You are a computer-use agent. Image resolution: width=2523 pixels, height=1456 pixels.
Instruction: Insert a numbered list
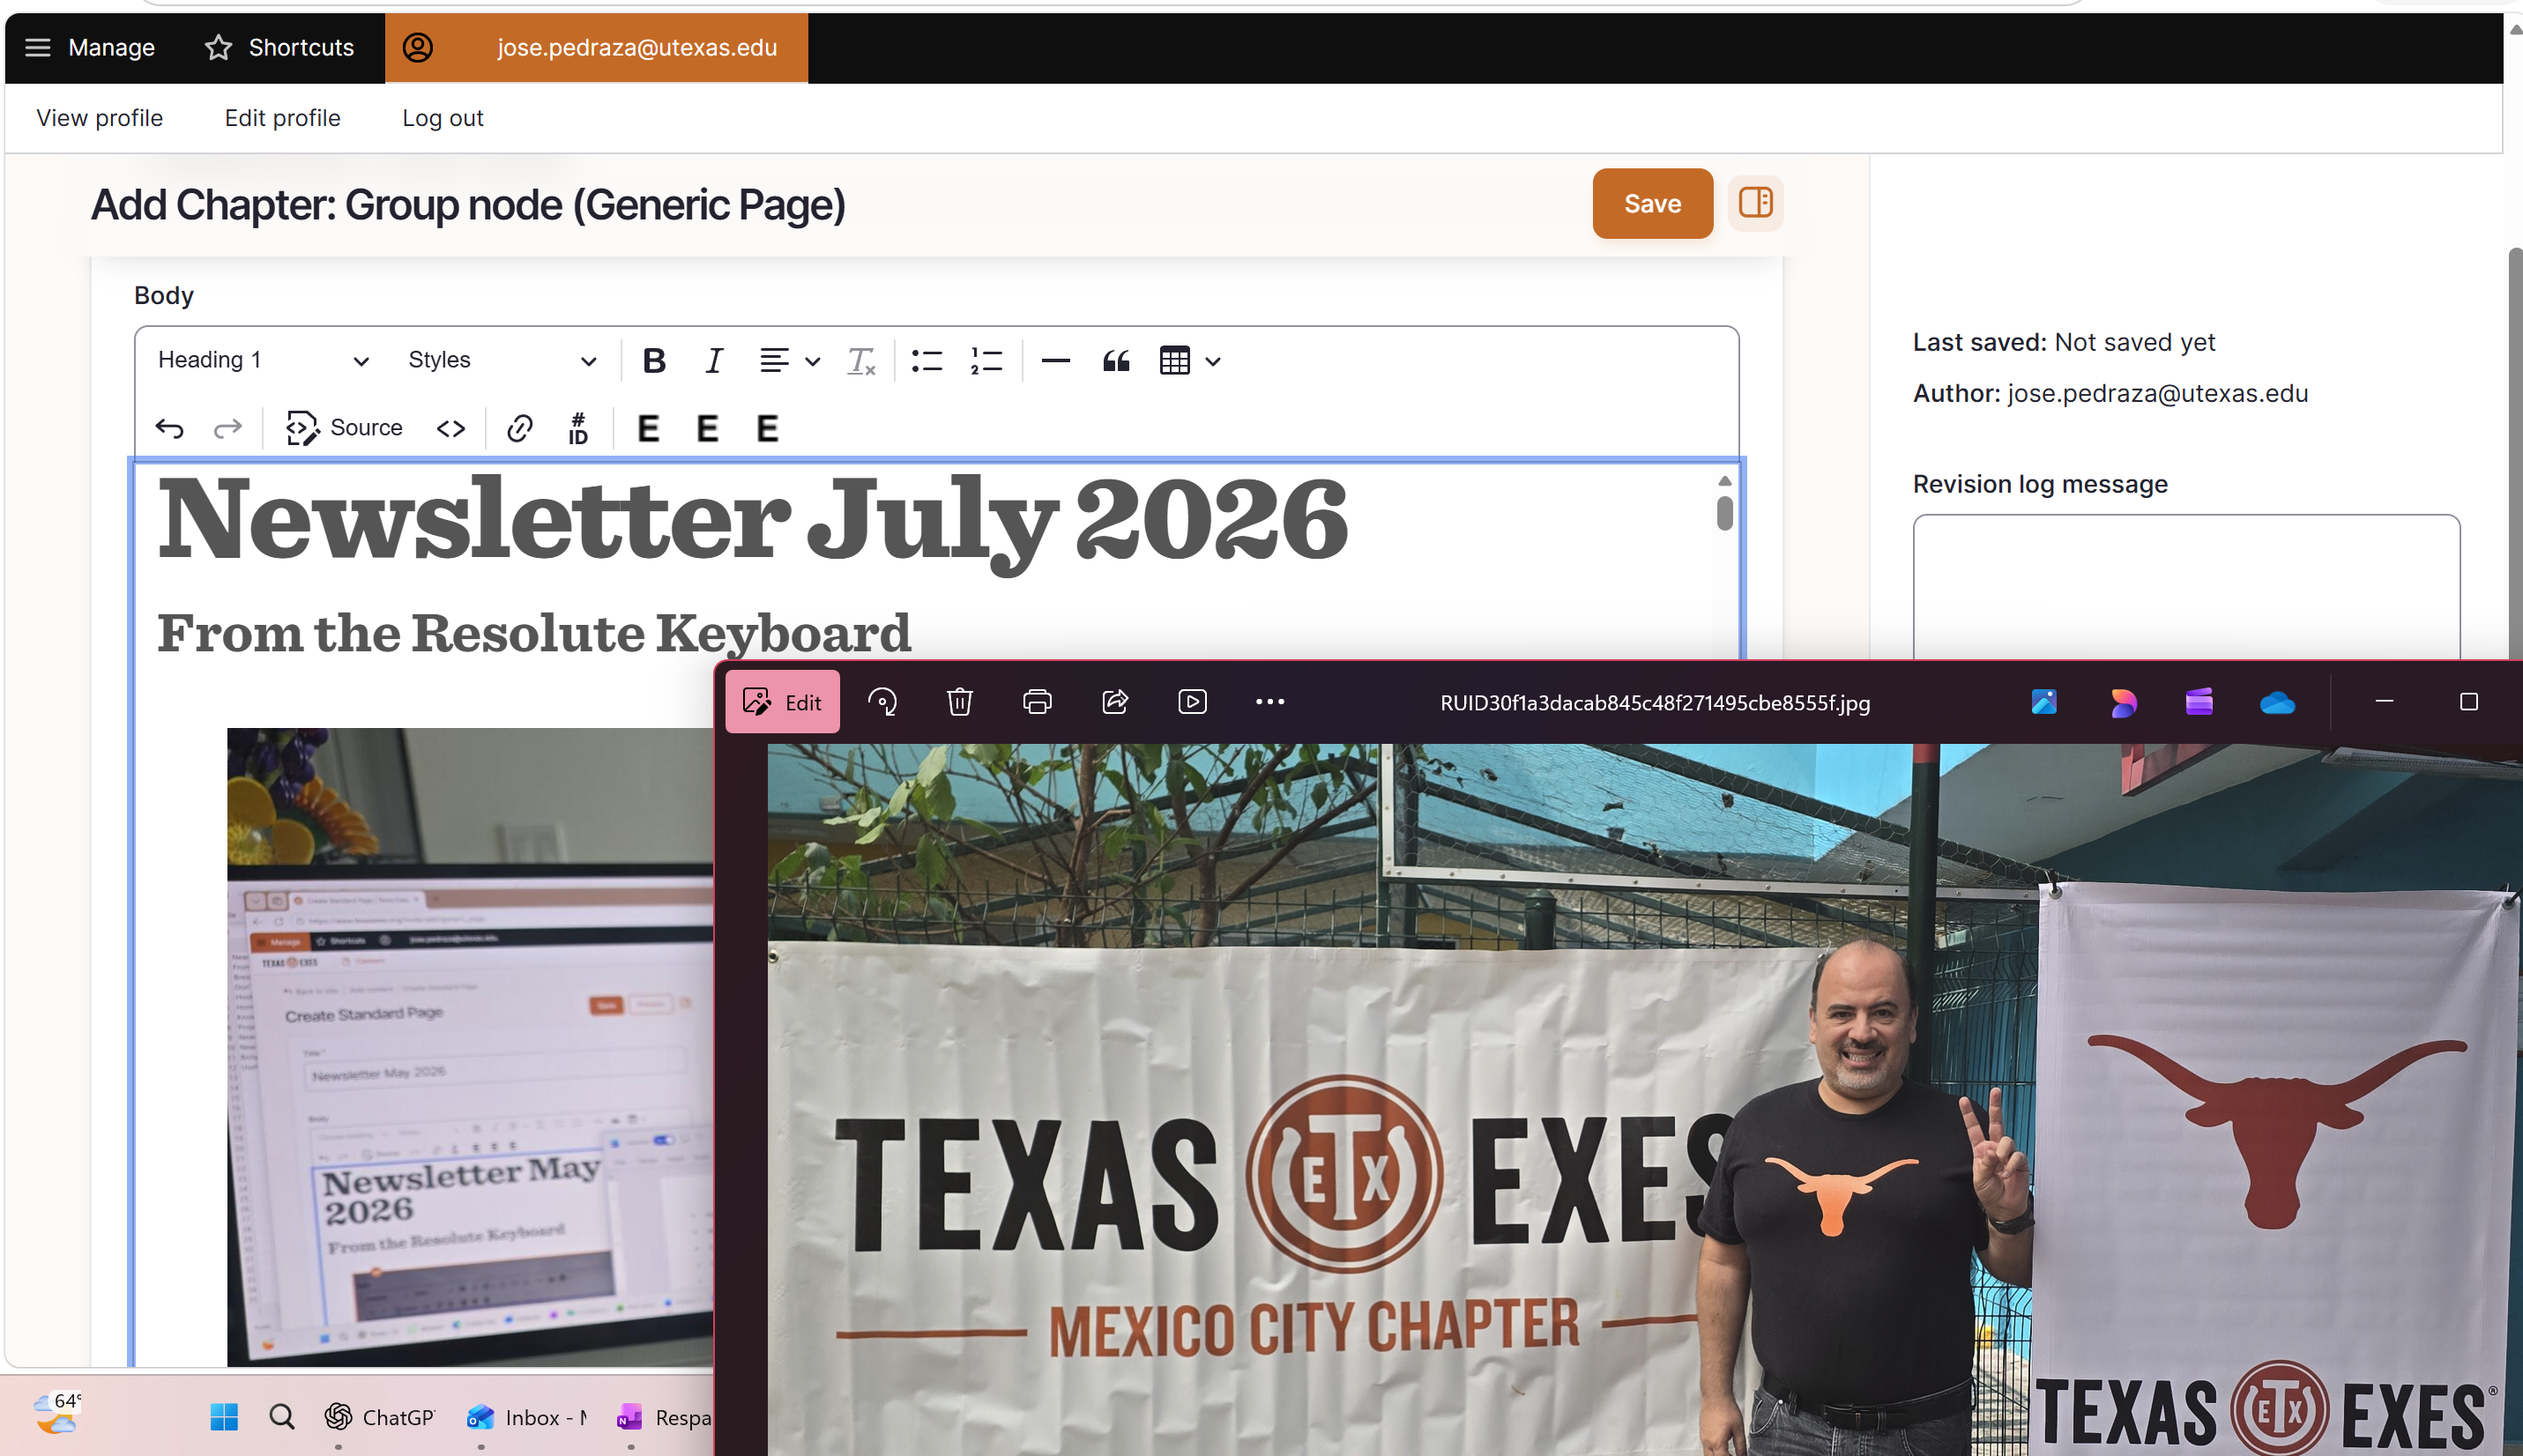coord(986,360)
